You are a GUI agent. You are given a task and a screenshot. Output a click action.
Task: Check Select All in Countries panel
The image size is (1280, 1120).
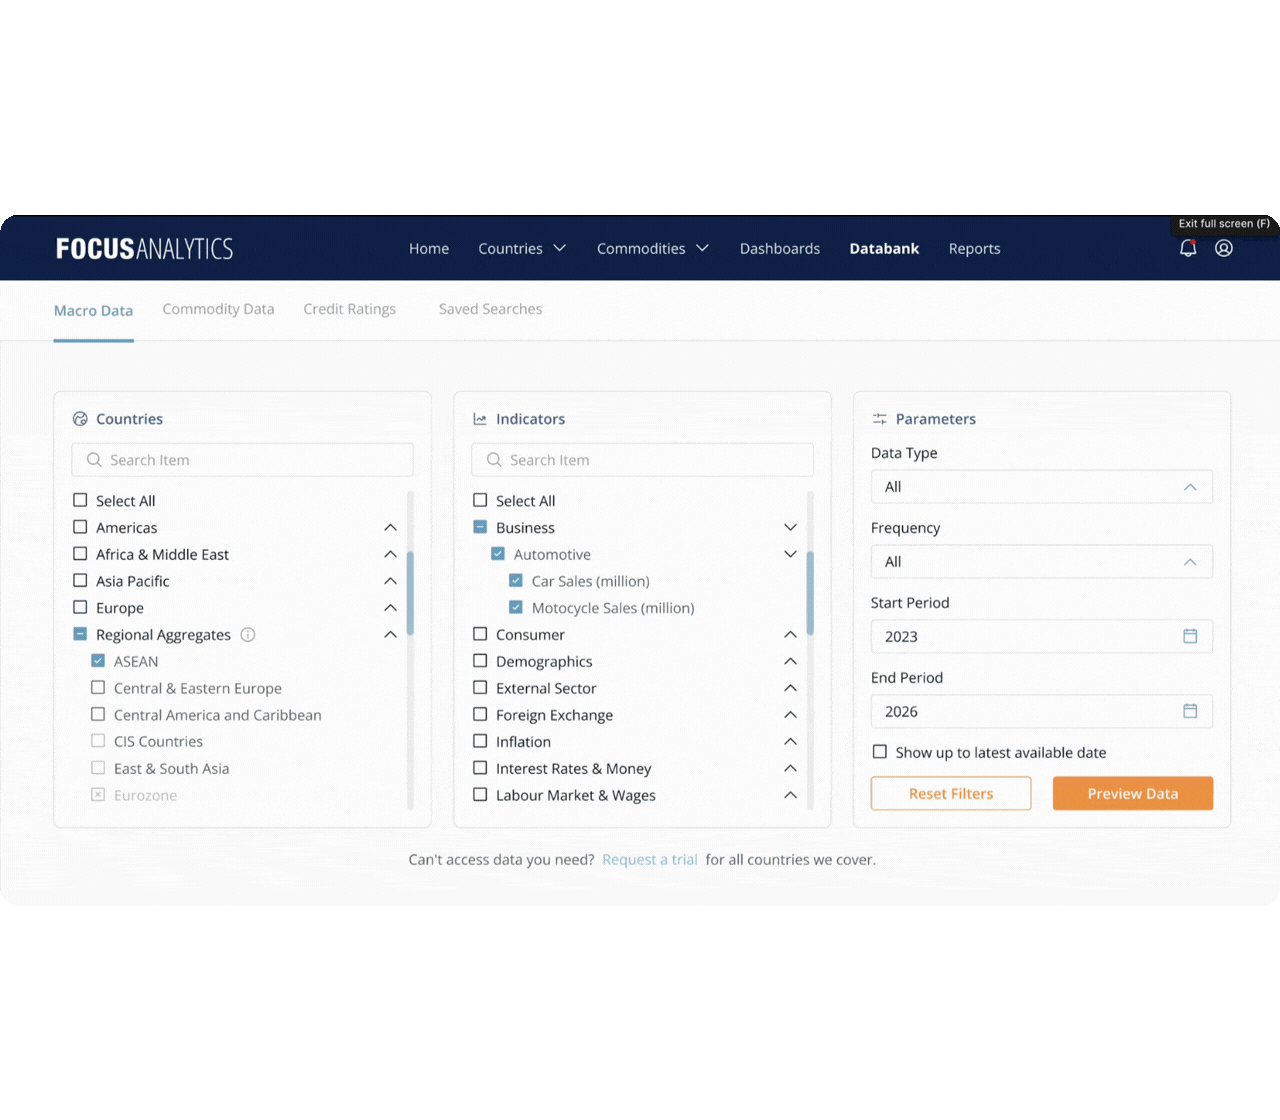[80, 500]
